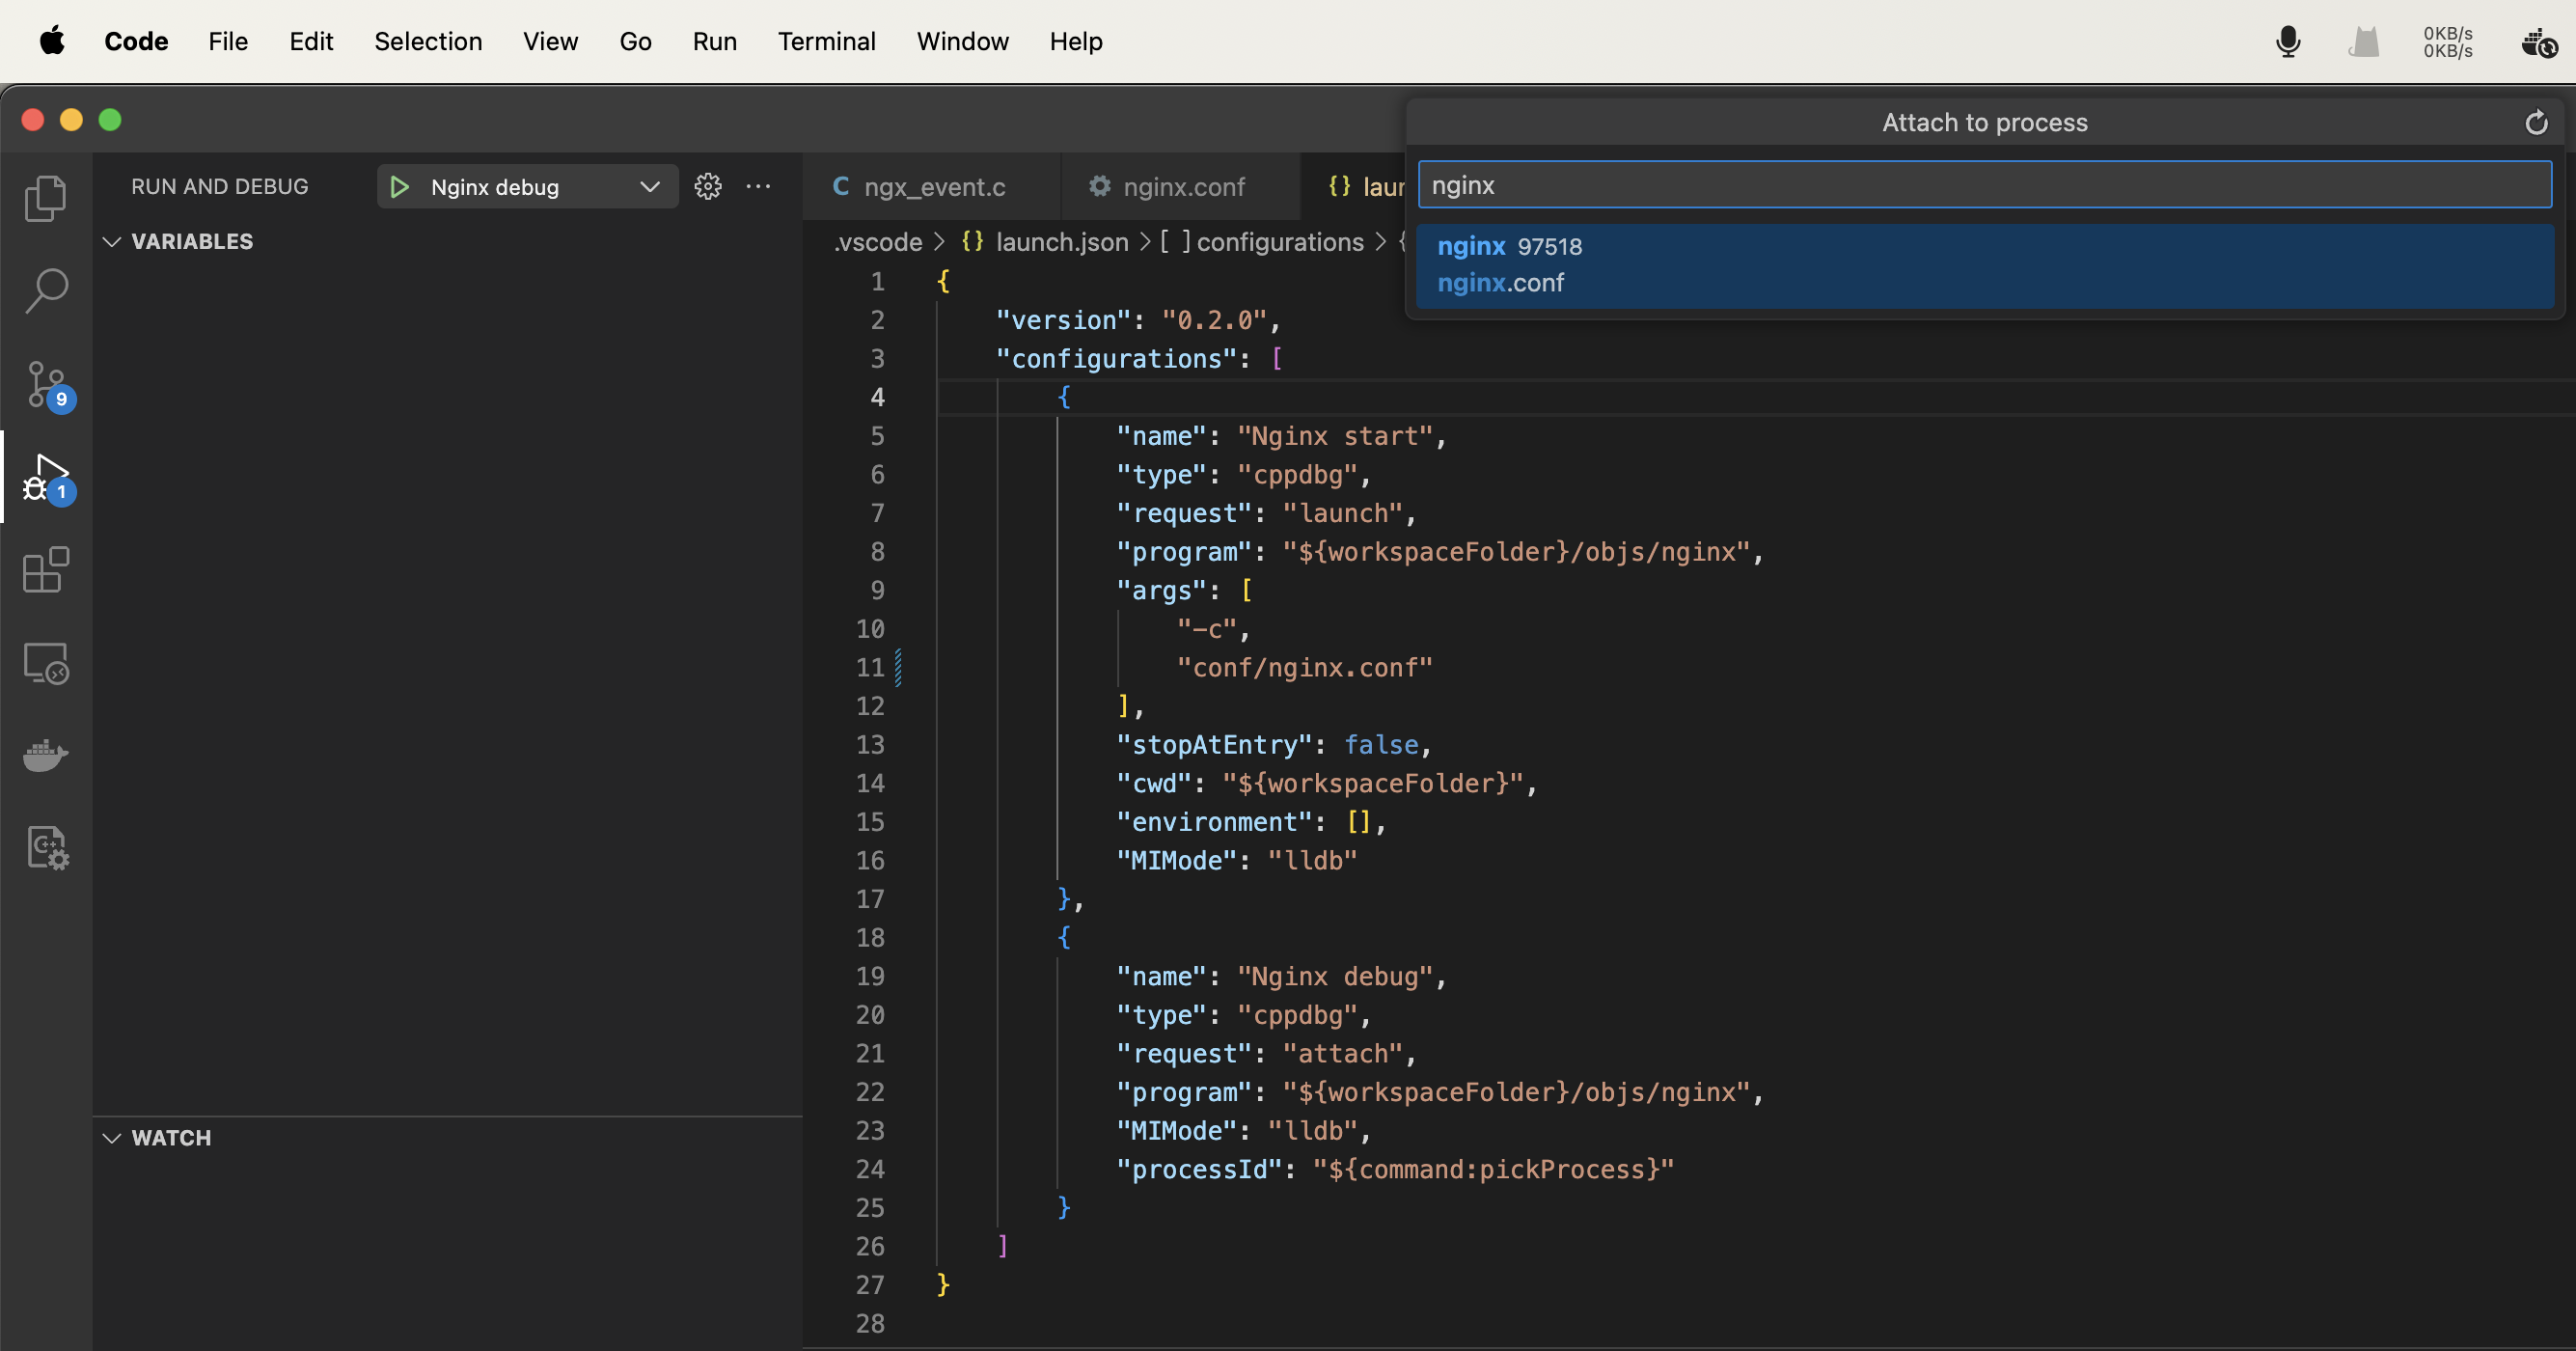The image size is (2576, 1351).
Task: Open the Search view in activity bar
Action: [x=45, y=291]
